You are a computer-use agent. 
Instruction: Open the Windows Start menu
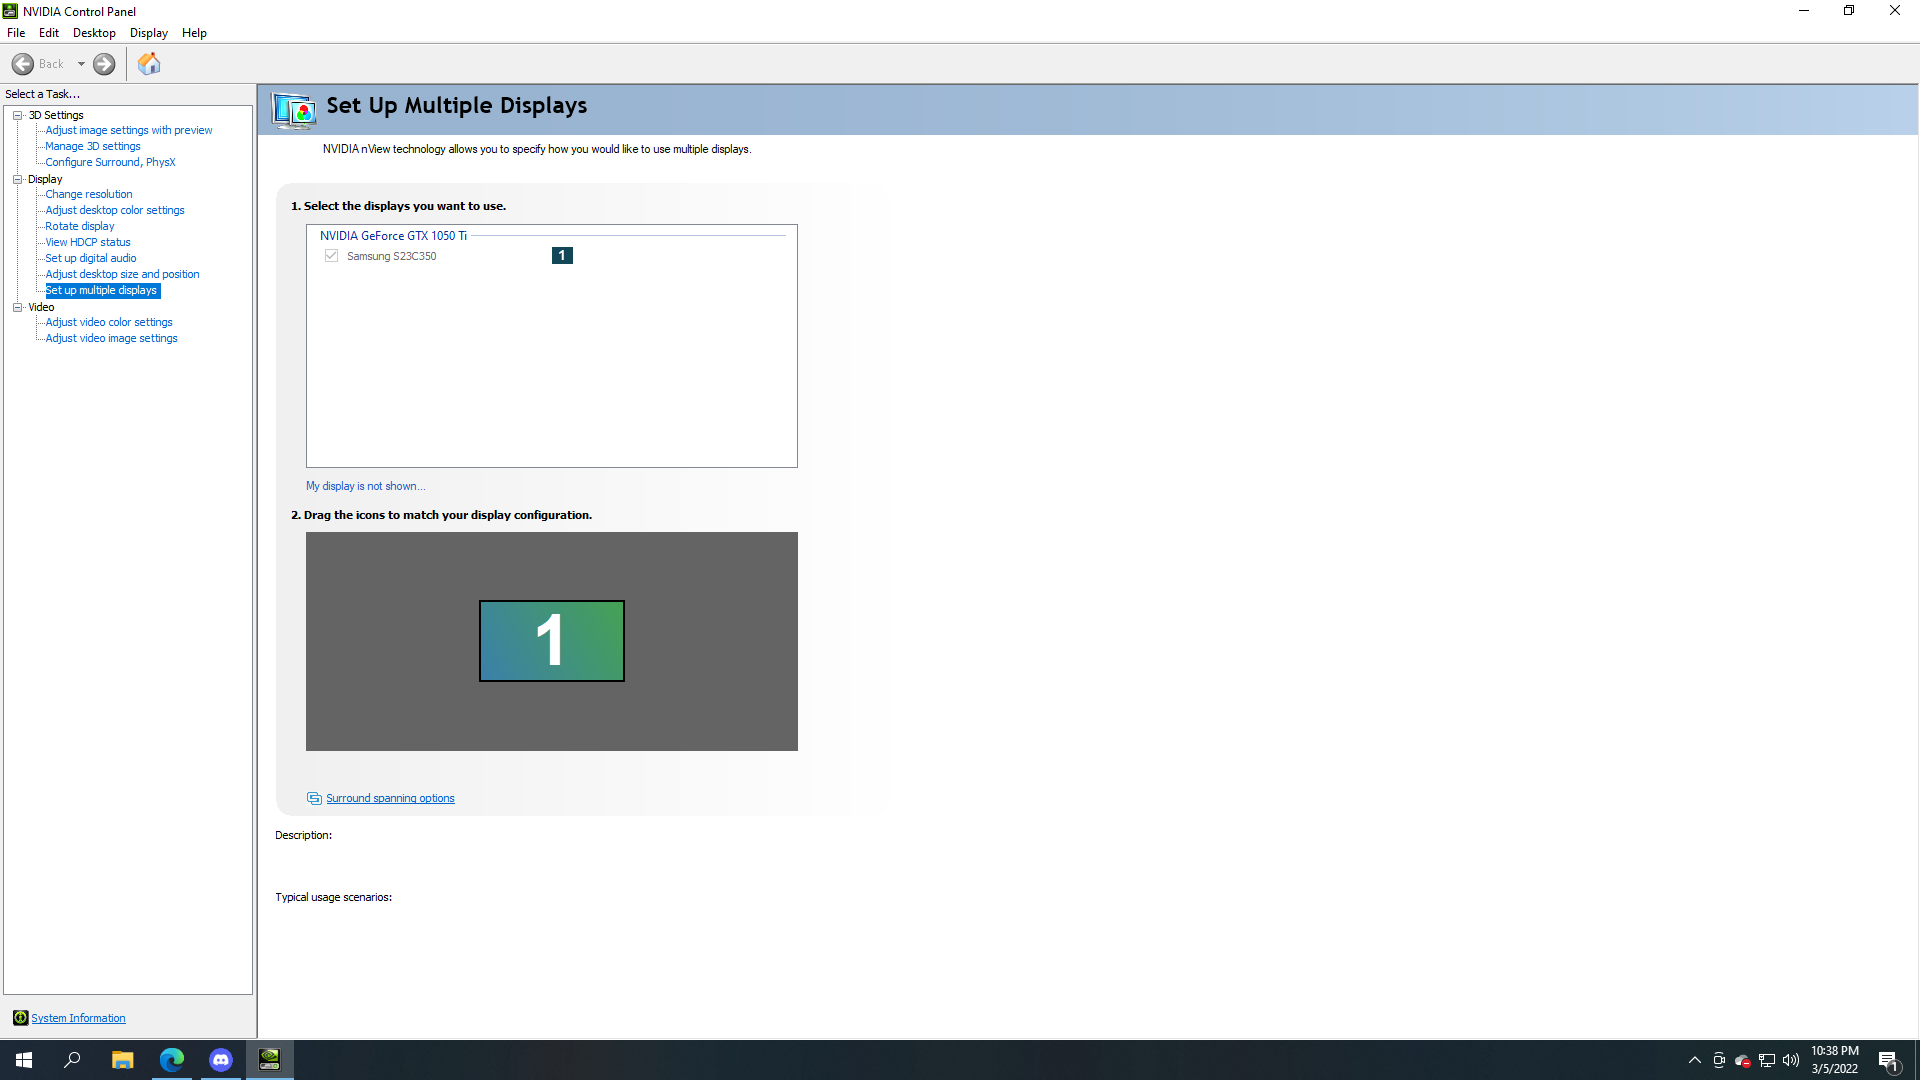24,1060
